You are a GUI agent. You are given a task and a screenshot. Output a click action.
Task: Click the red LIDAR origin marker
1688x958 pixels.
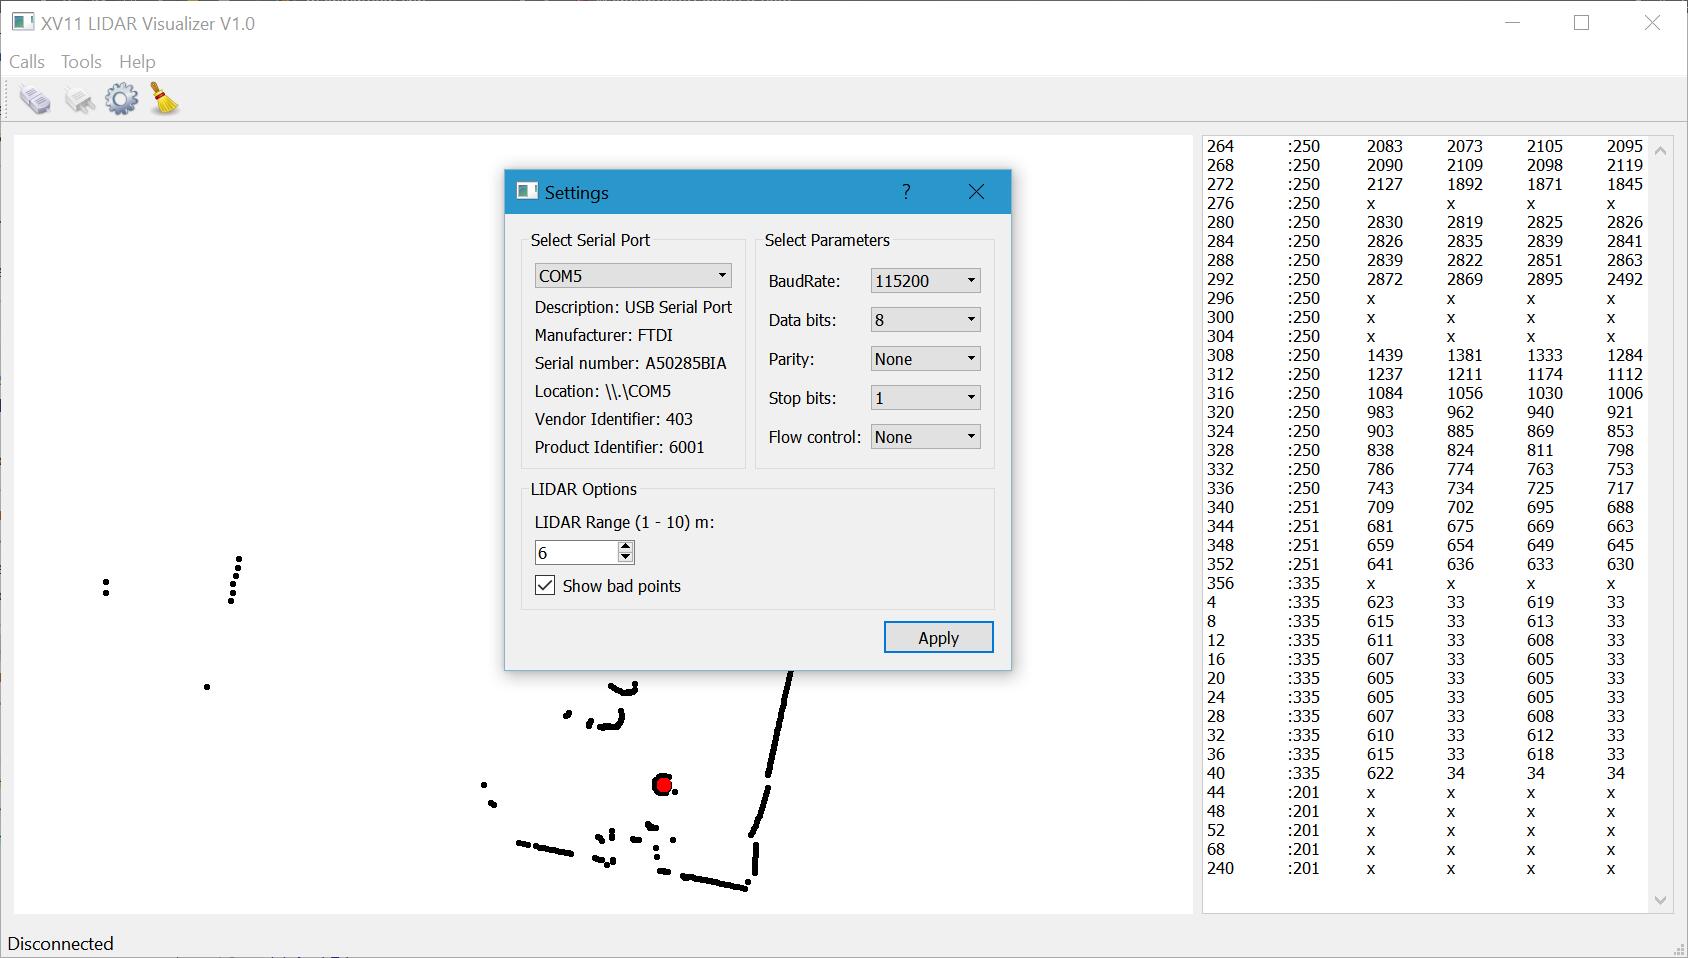coord(663,785)
